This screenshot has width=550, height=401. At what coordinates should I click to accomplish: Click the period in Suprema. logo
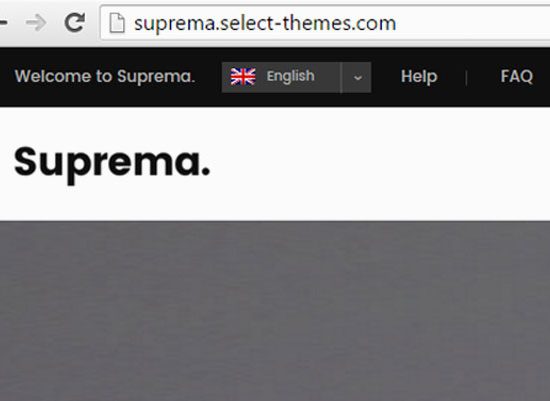(x=206, y=171)
